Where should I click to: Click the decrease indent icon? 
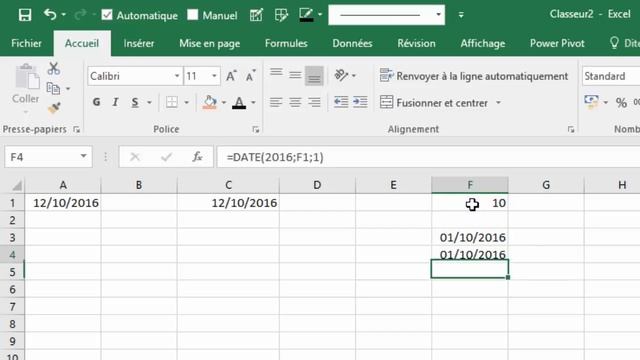coord(341,102)
